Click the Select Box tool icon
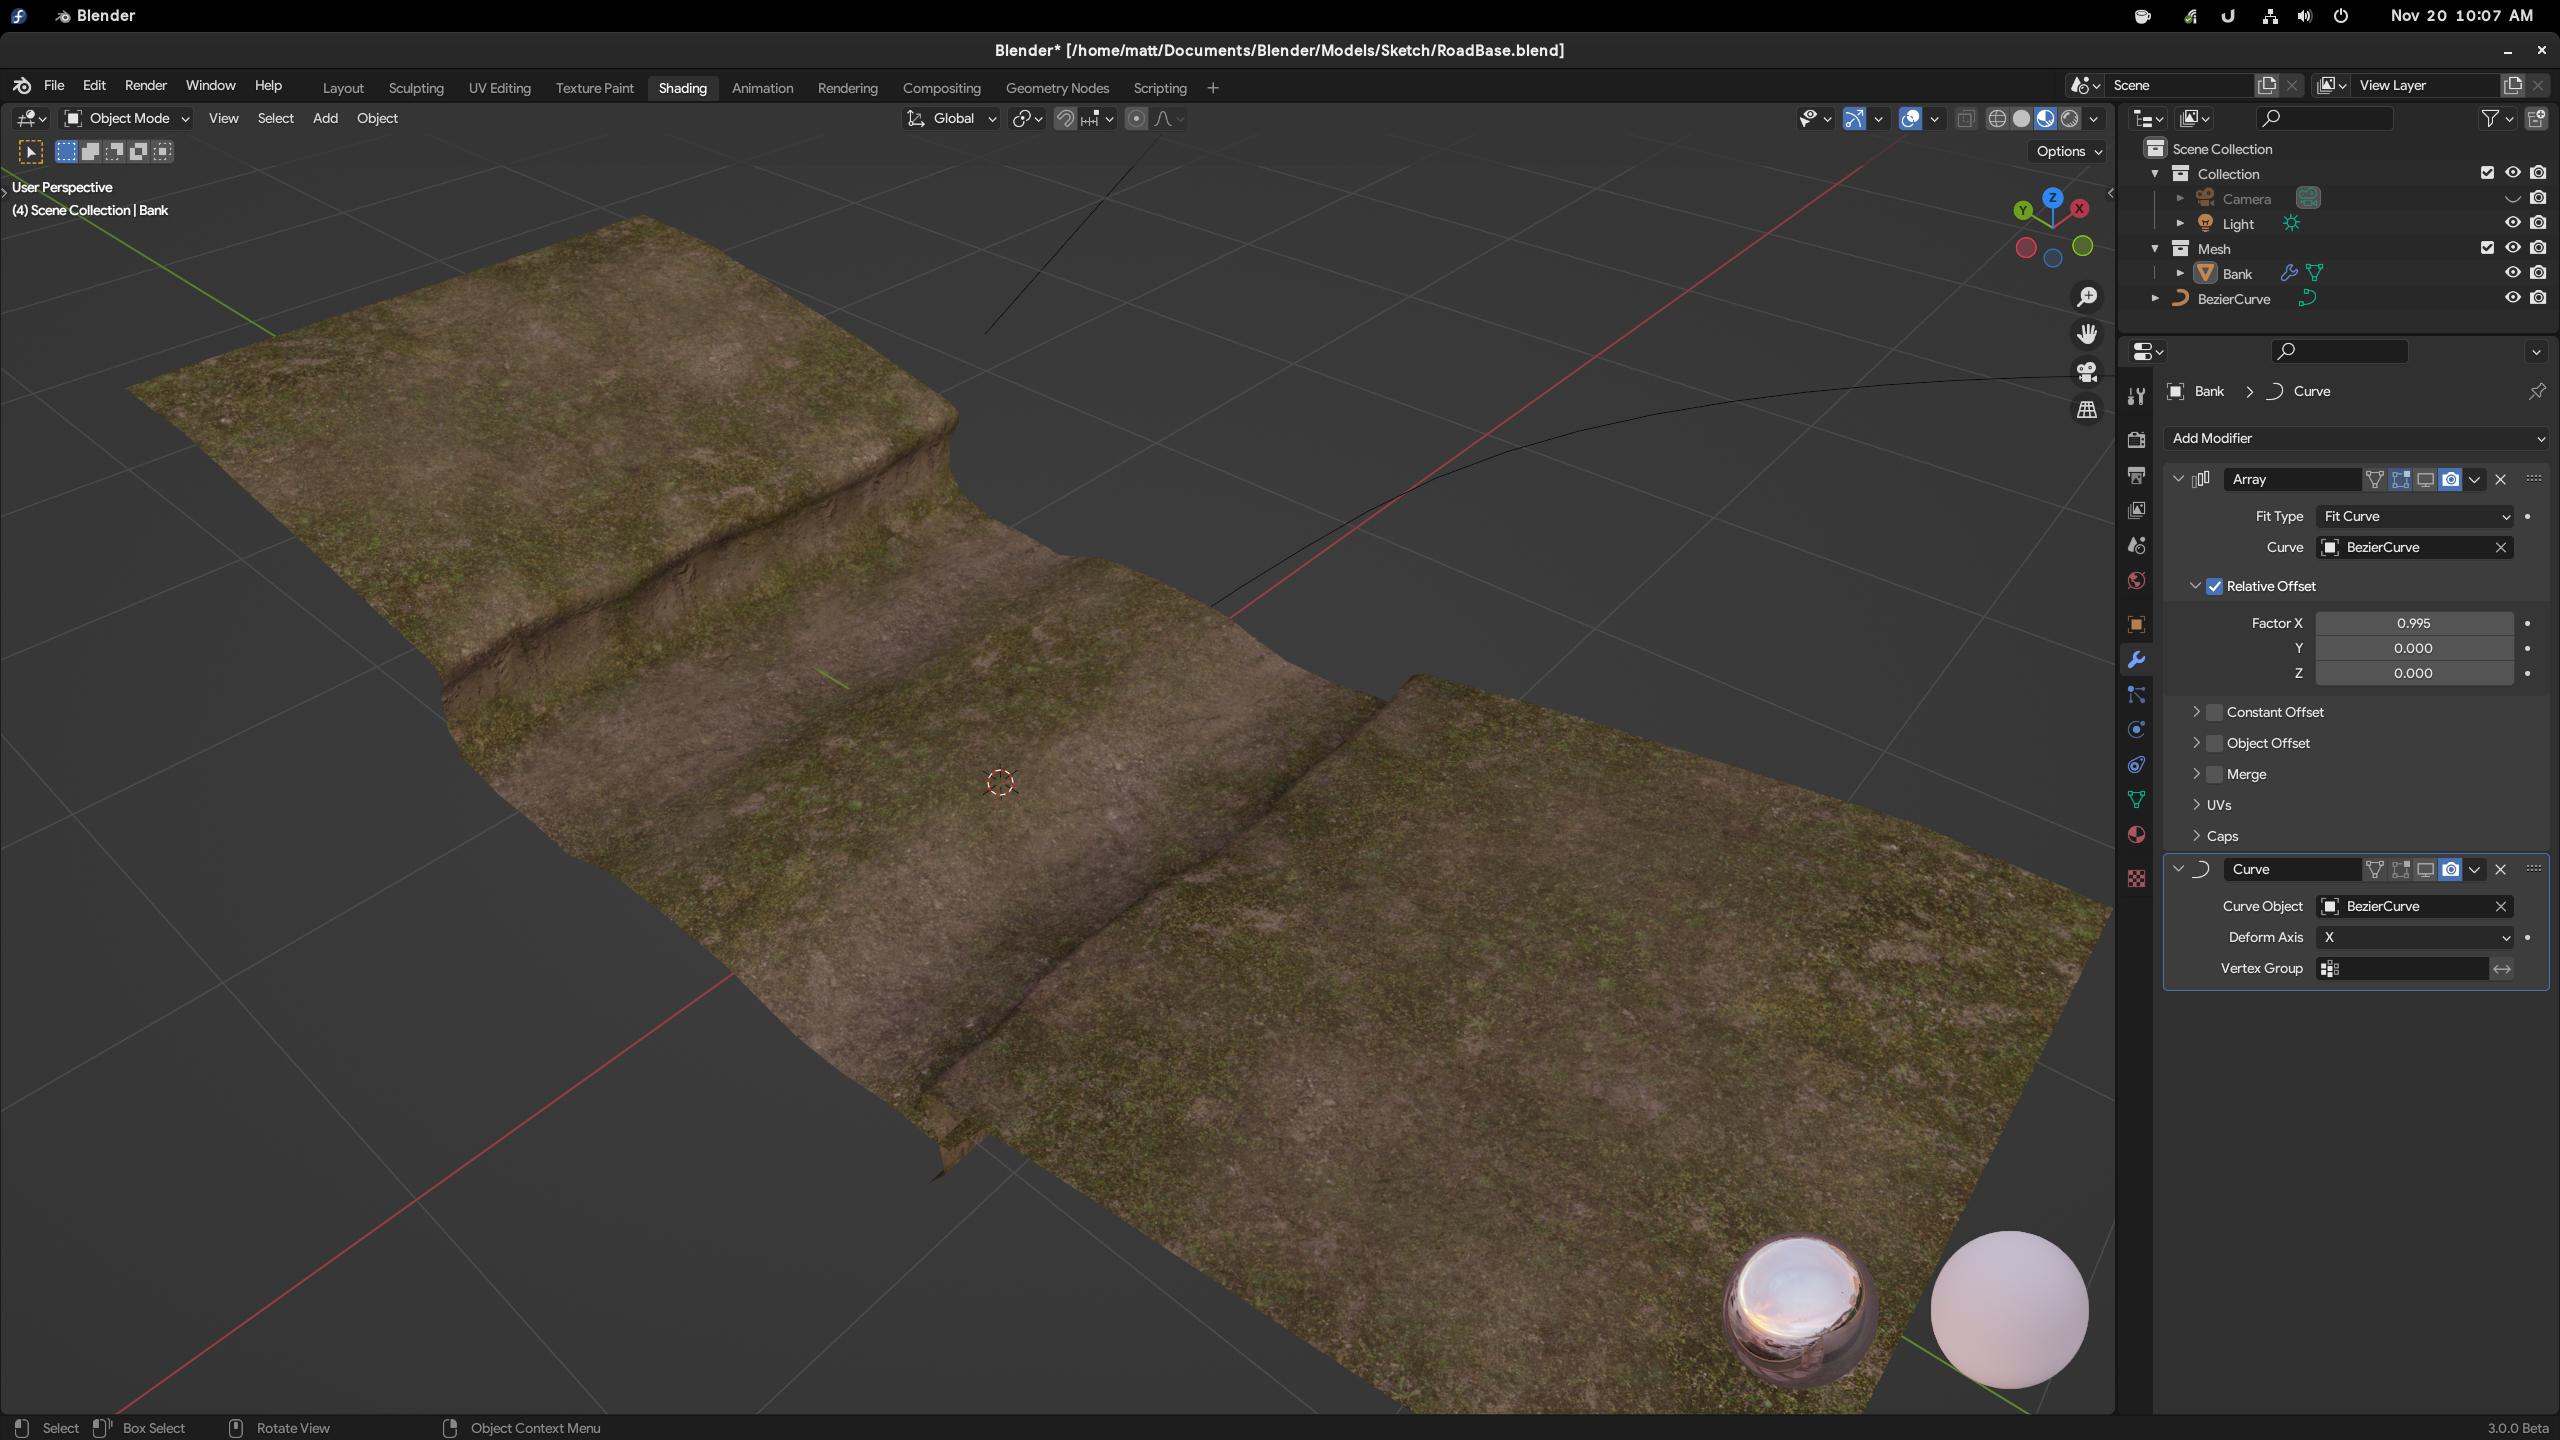2560x1440 pixels. coord(31,152)
